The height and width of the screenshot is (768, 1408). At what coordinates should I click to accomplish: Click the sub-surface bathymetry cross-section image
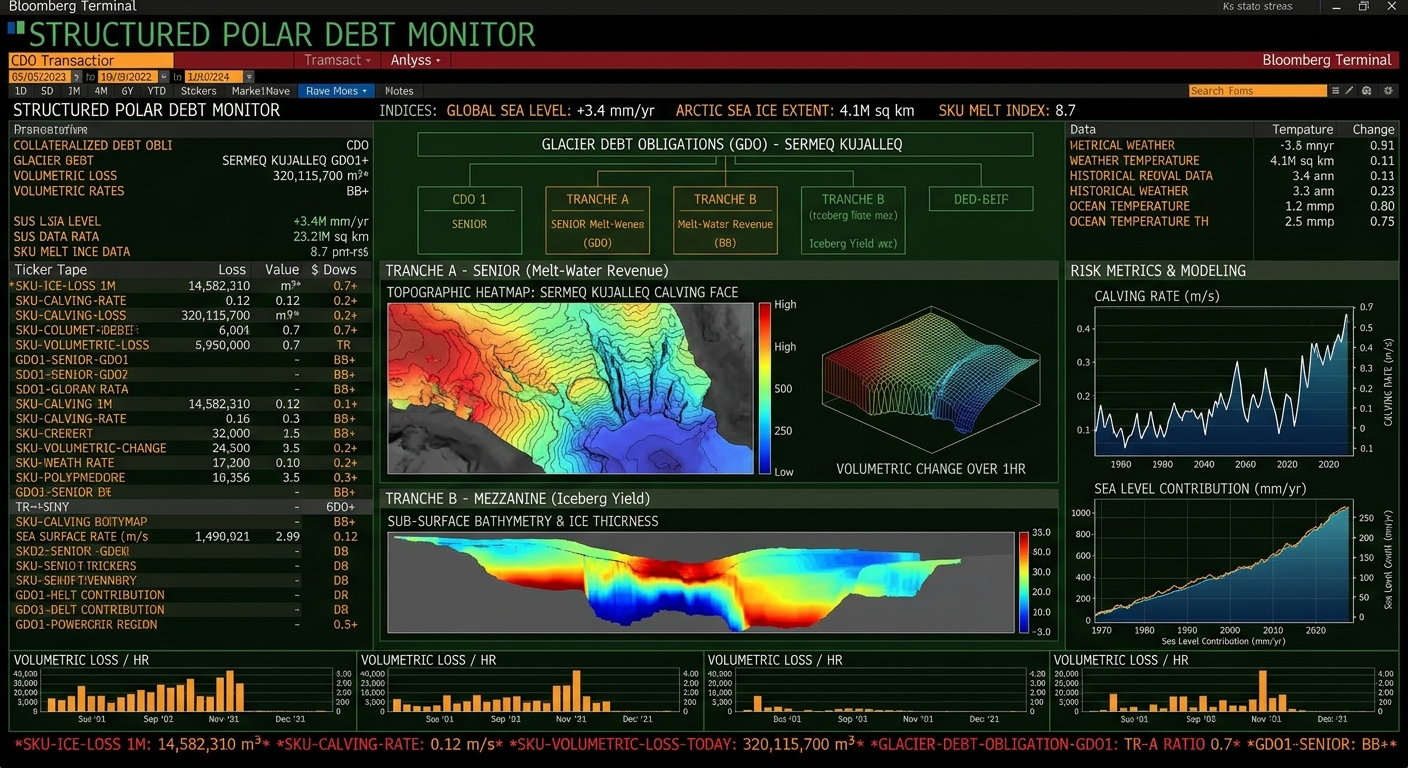pyautogui.click(x=701, y=581)
